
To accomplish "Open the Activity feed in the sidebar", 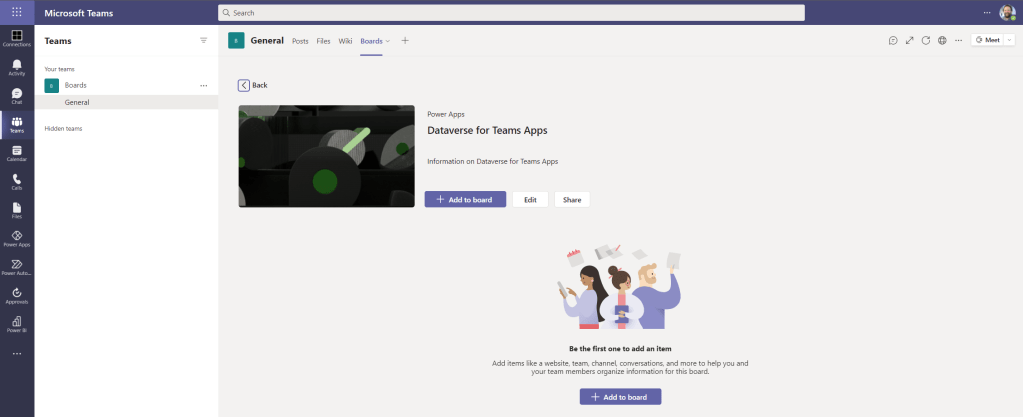I will [17, 67].
